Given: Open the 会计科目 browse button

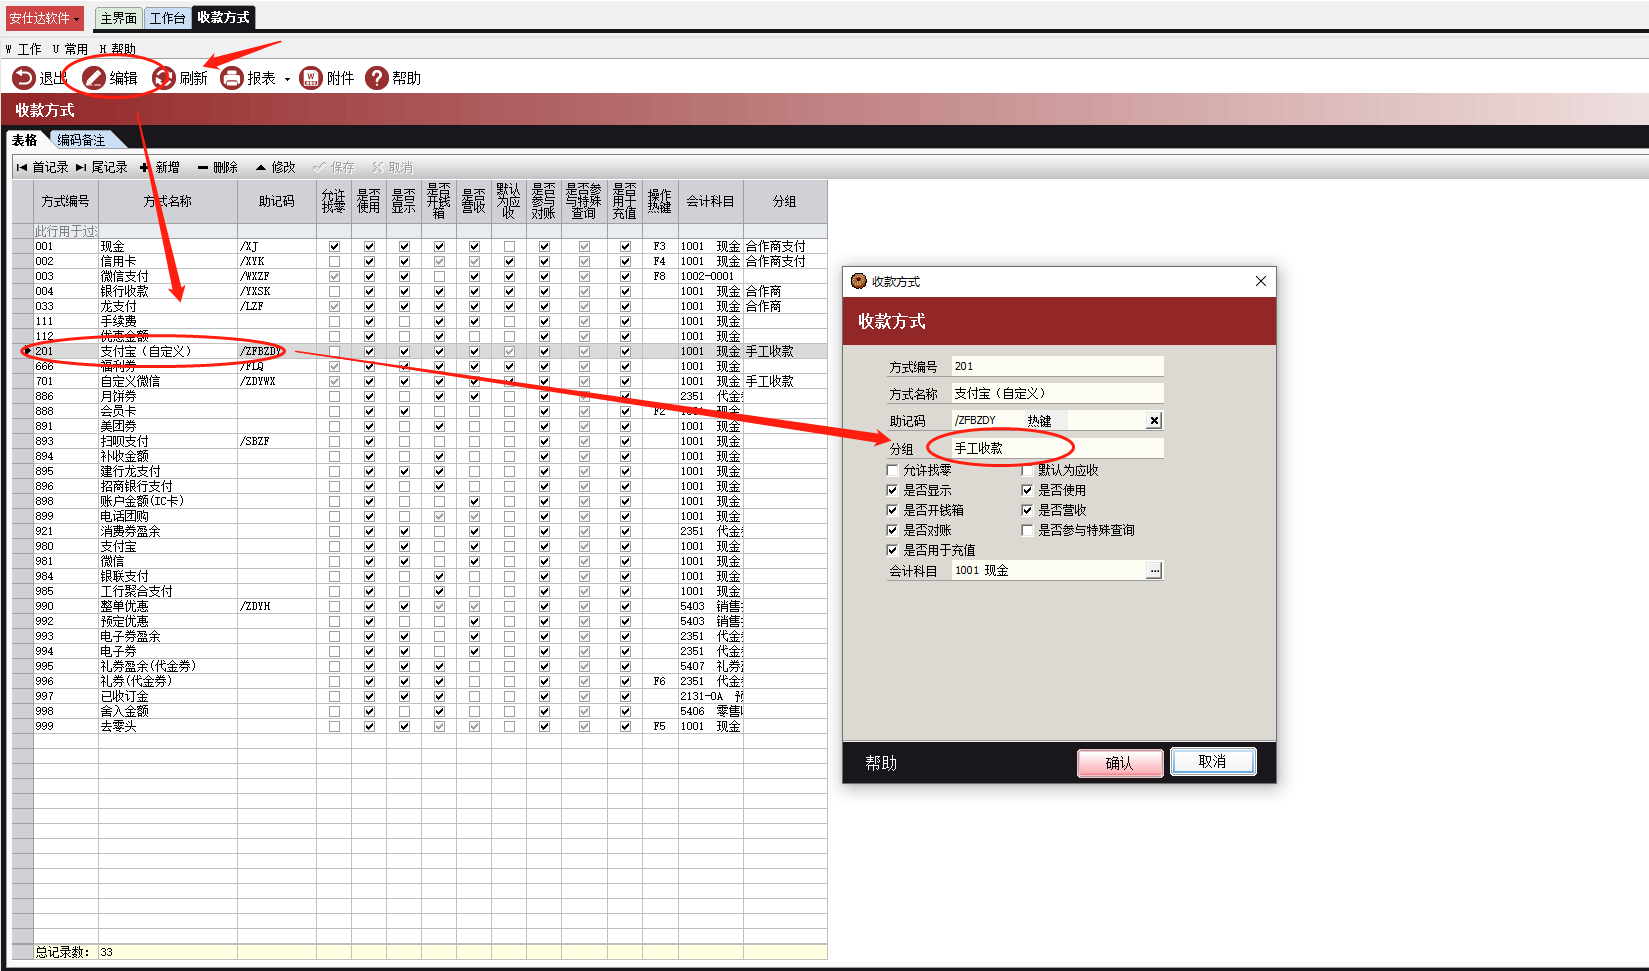Looking at the screenshot, I should 1155,570.
